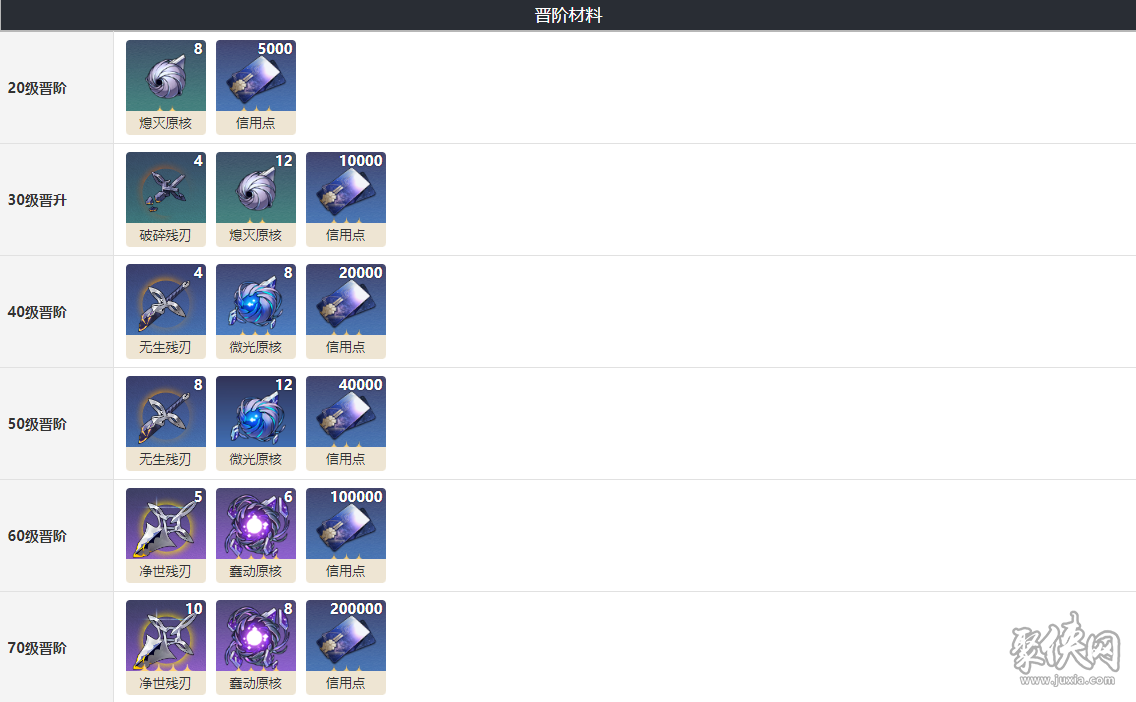Open the juxia.com watermark logo
This screenshot has height=702, width=1136.
pos(1065,648)
